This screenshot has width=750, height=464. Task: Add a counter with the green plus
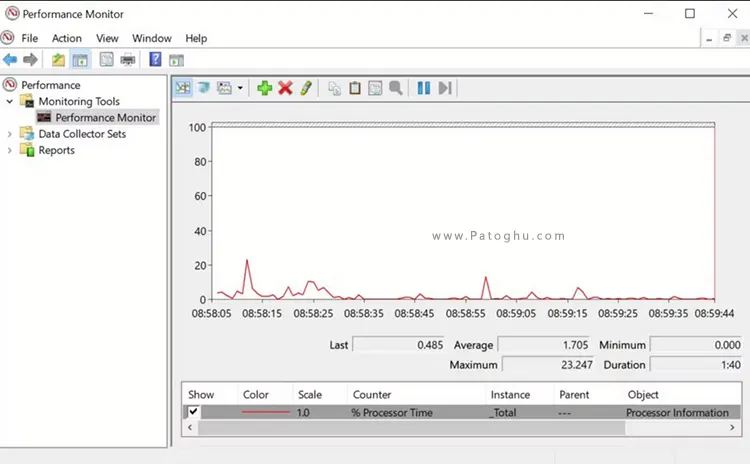[265, 88]
